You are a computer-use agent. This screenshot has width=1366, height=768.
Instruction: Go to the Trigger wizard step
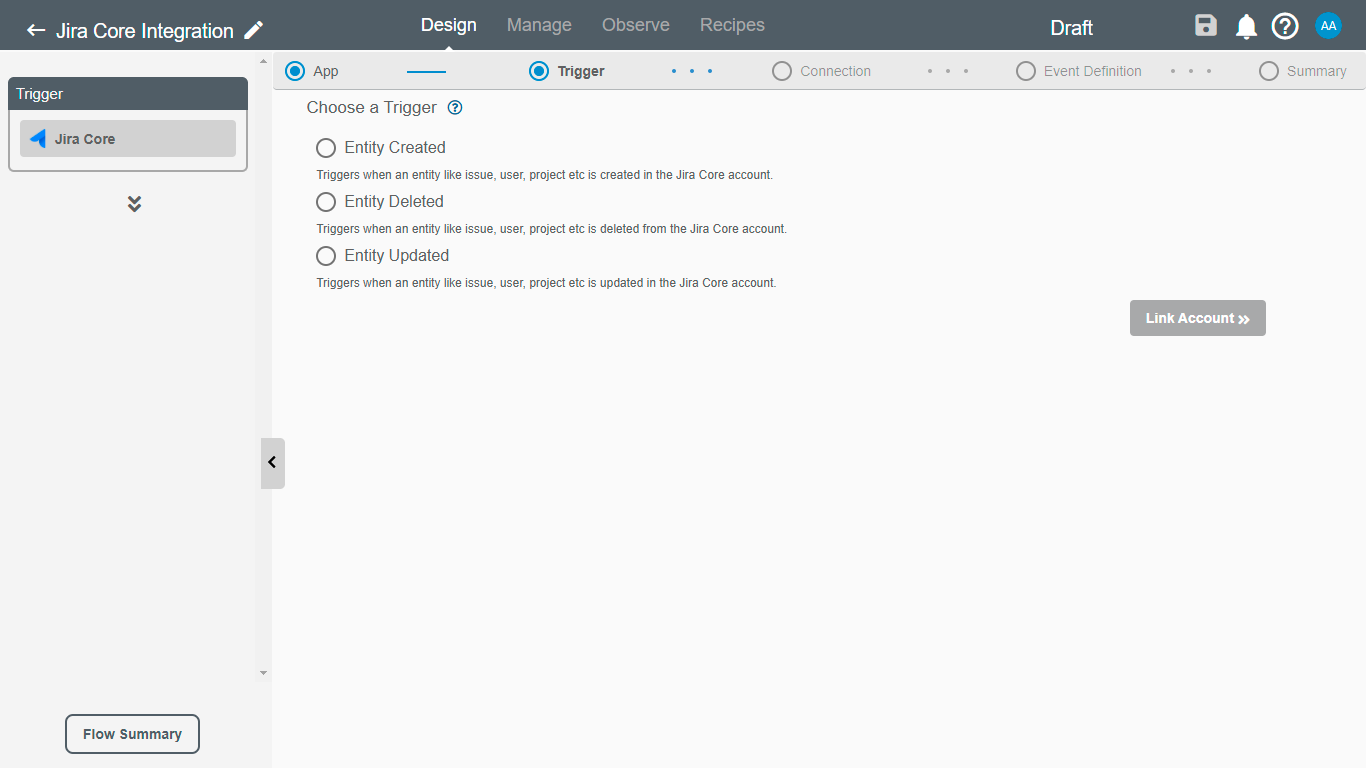coord(567,71)
